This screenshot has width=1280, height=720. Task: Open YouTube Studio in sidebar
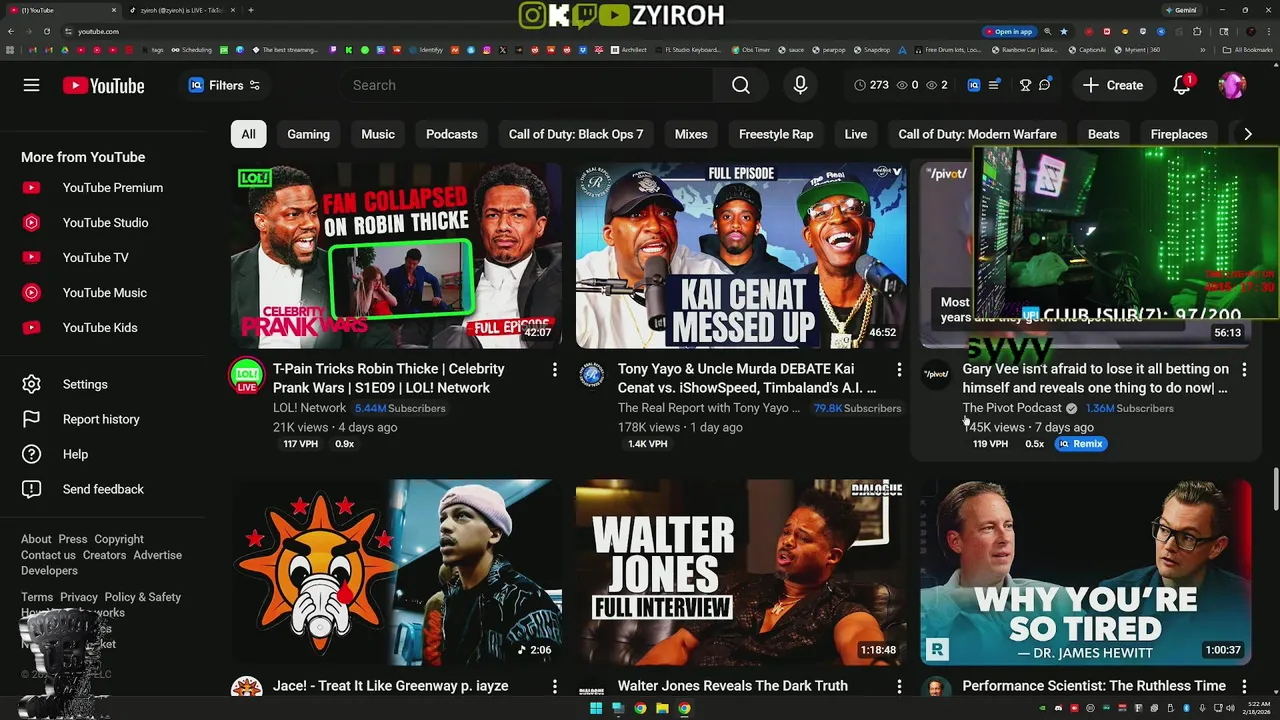pos(104,223)
